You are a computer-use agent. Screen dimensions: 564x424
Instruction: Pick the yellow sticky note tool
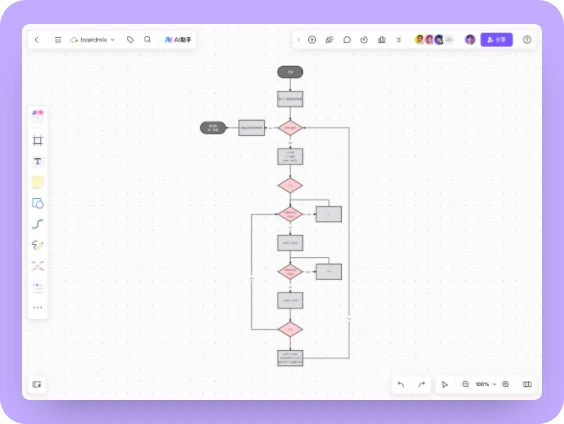(37, 182)
